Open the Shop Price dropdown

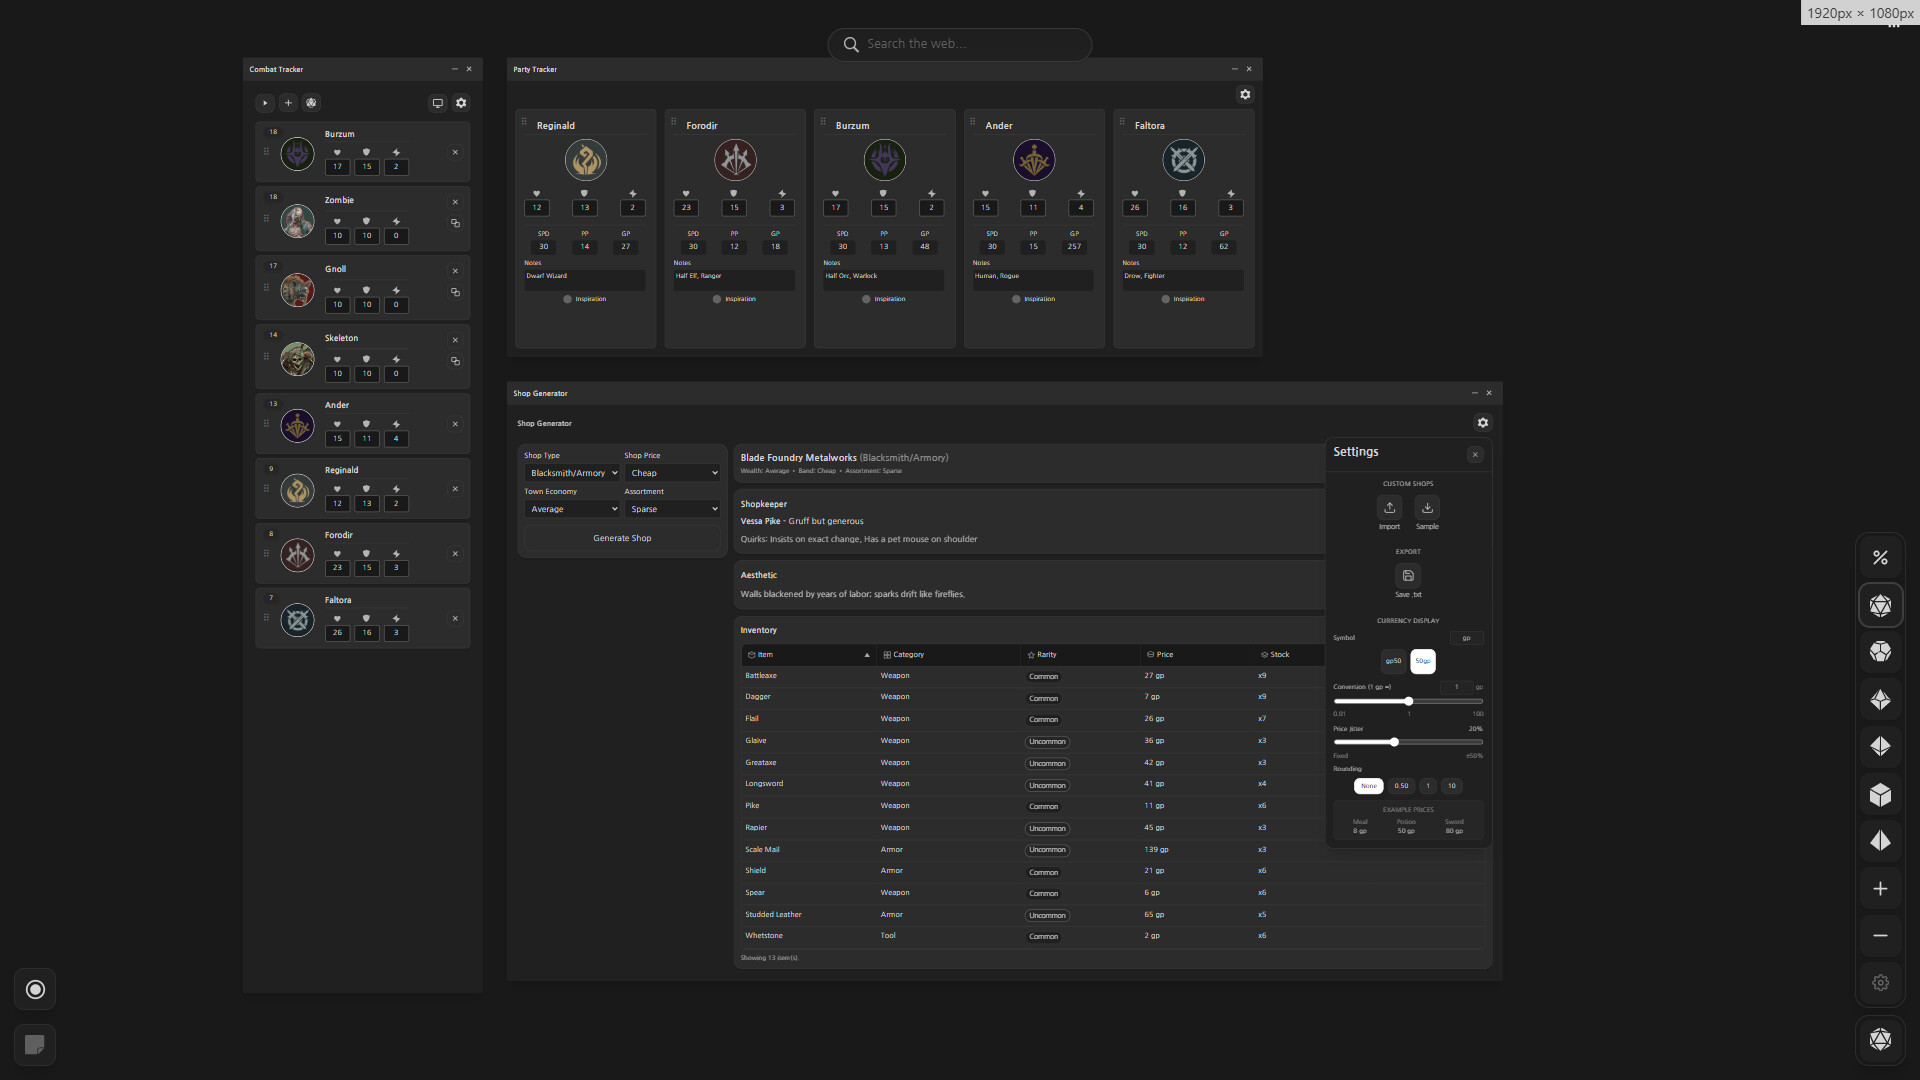[673, 473]
